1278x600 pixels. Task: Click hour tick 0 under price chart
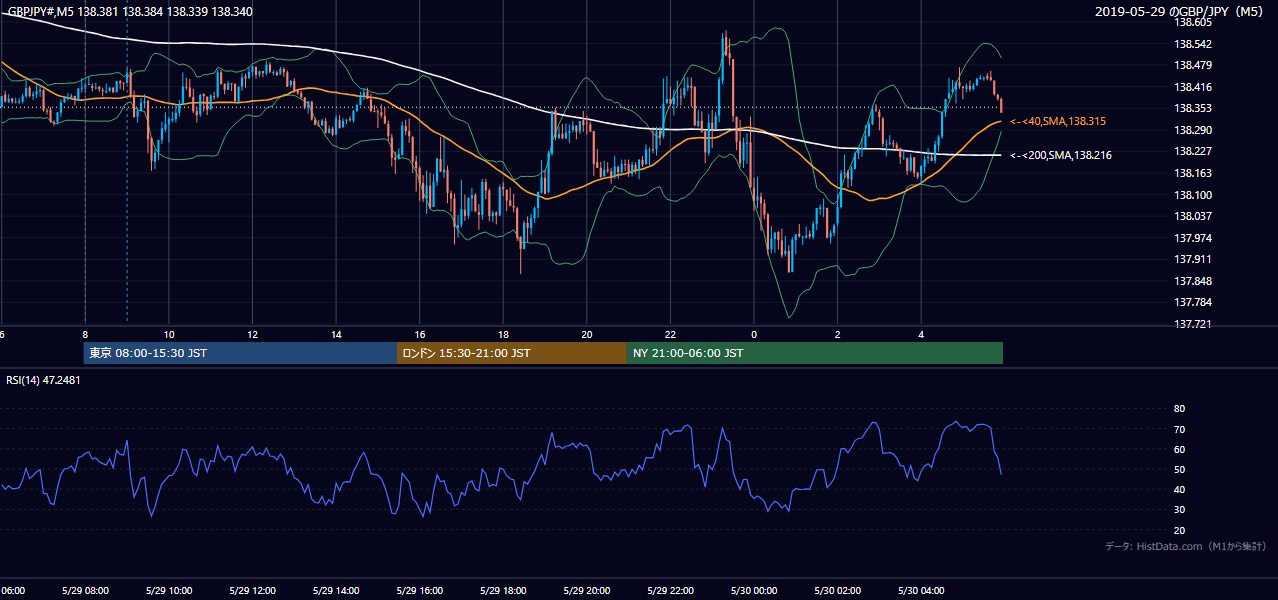pos(754,334)
